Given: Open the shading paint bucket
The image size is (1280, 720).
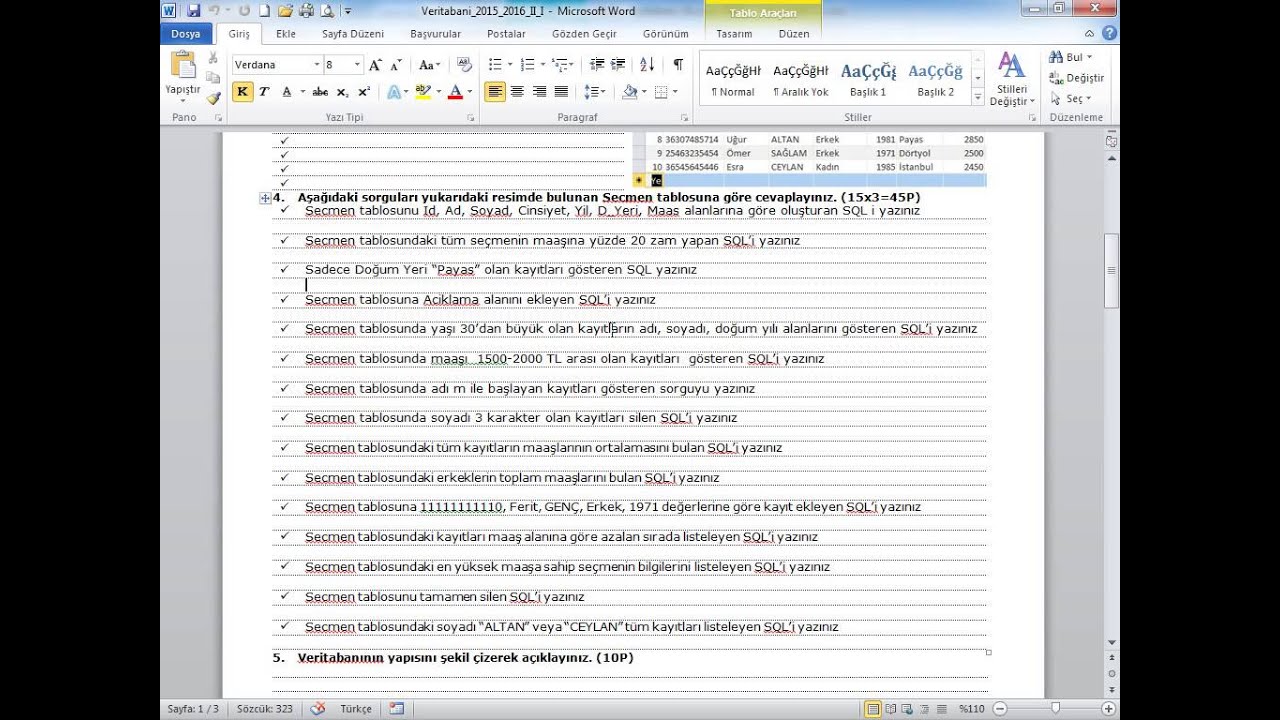Looking at the screenshot, I should point(629,91).
